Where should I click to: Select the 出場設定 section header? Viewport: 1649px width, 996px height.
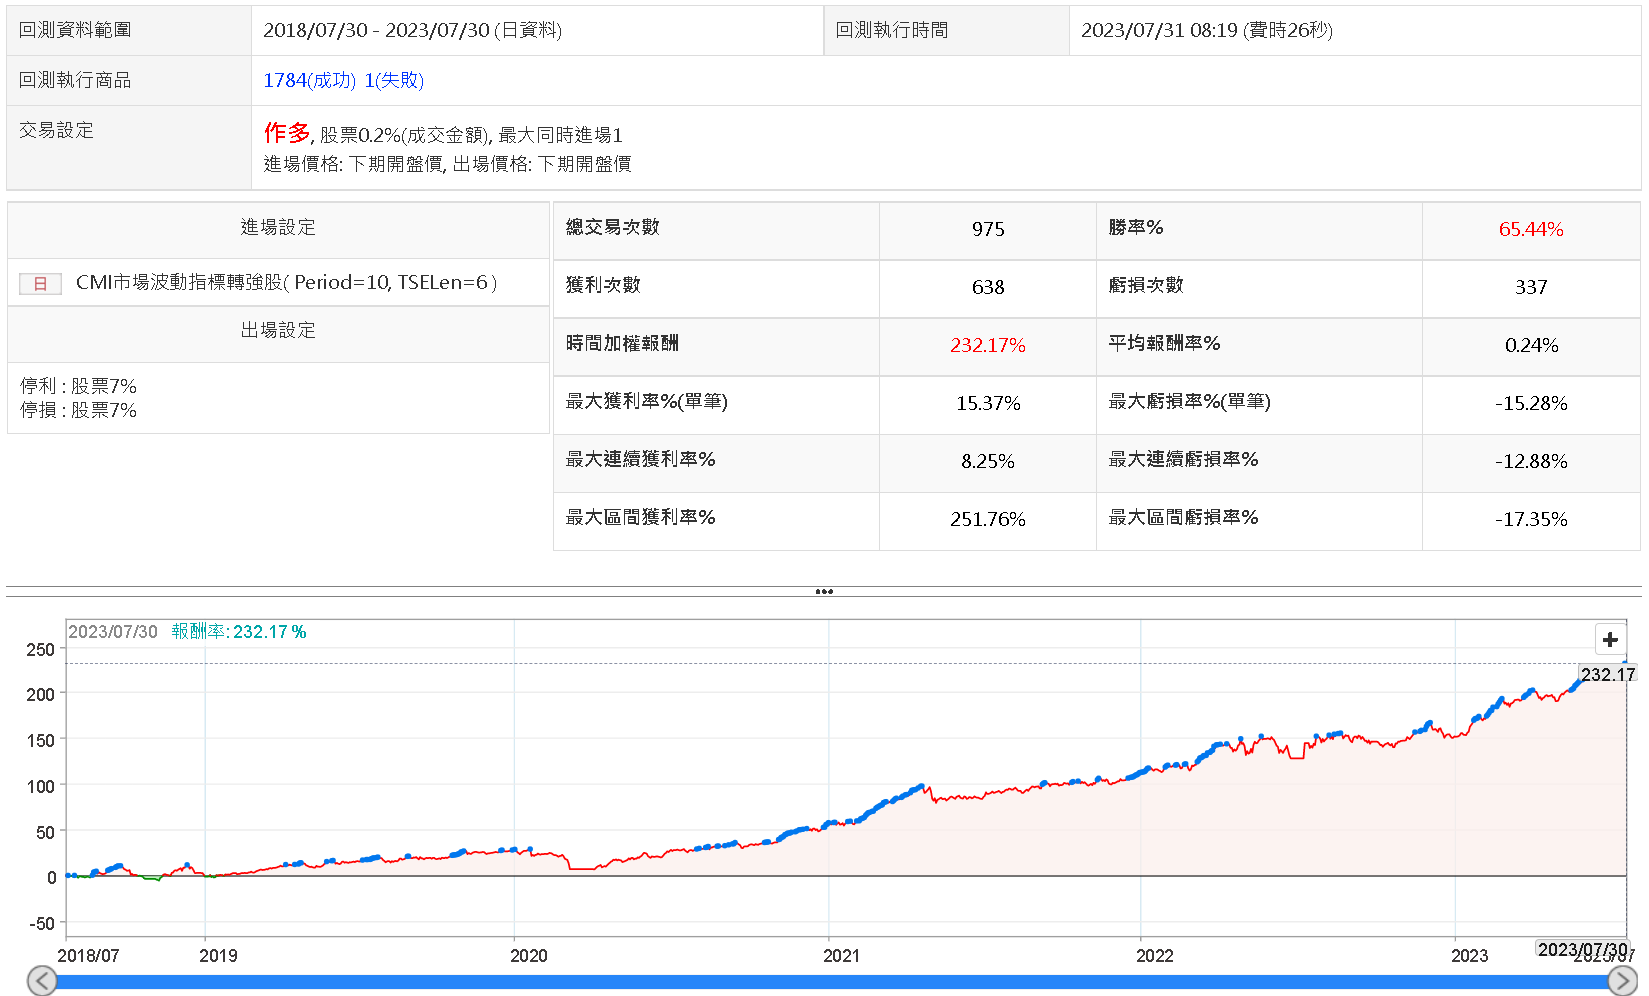coord(278,330)
